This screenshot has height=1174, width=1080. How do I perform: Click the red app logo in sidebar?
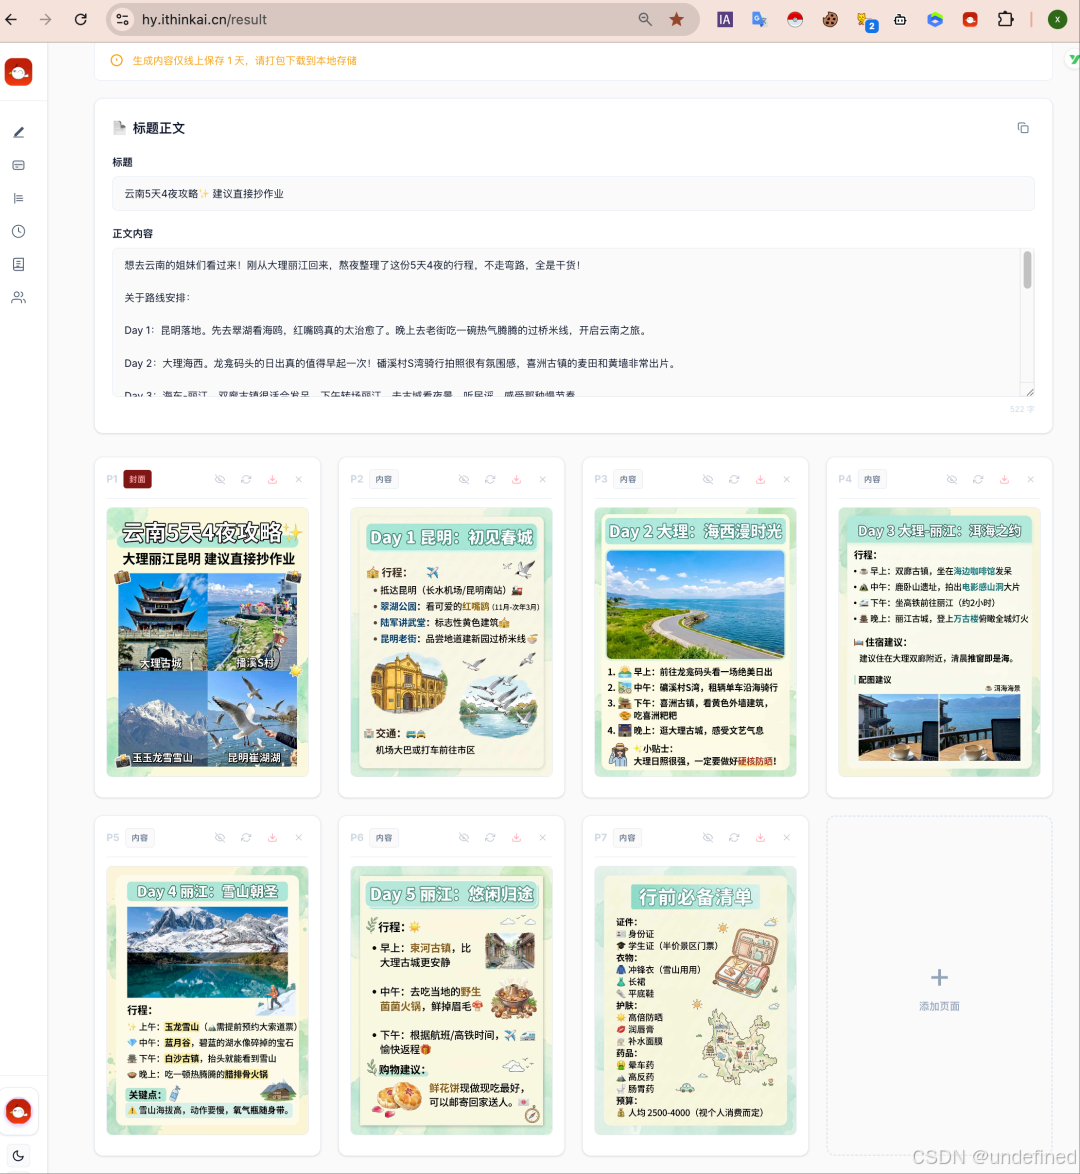coord(19,72)
